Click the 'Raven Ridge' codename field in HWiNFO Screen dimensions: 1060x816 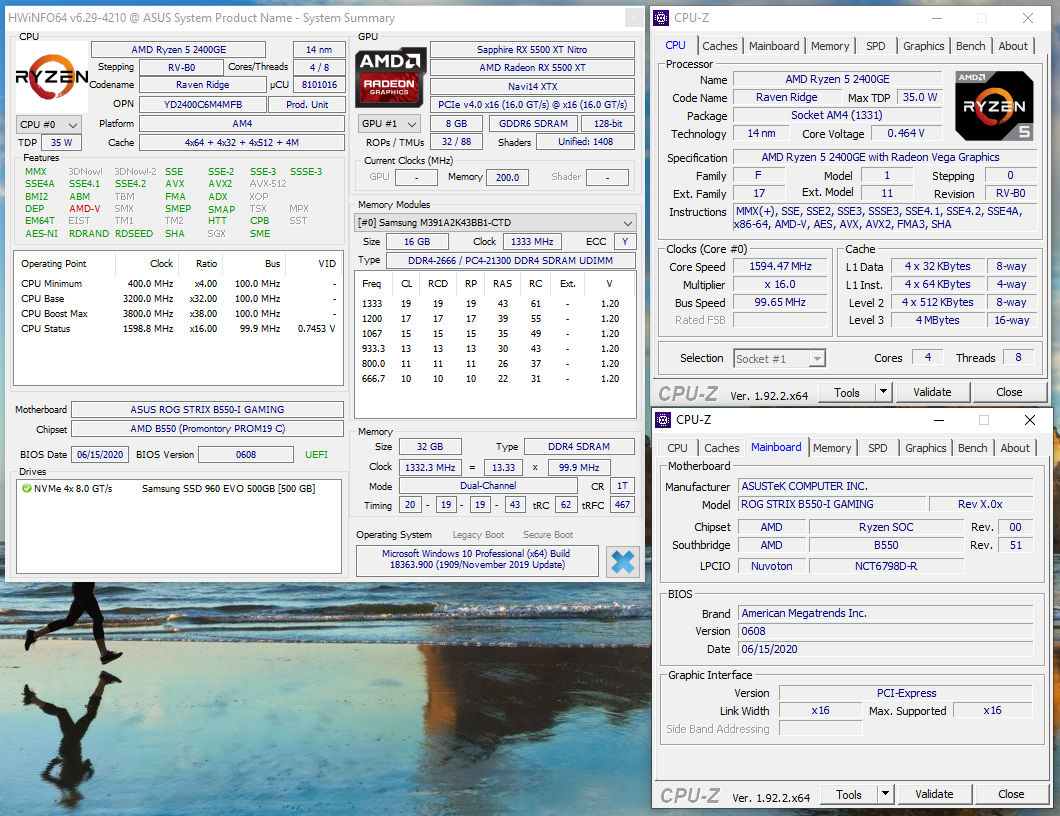tap(202, 85)
